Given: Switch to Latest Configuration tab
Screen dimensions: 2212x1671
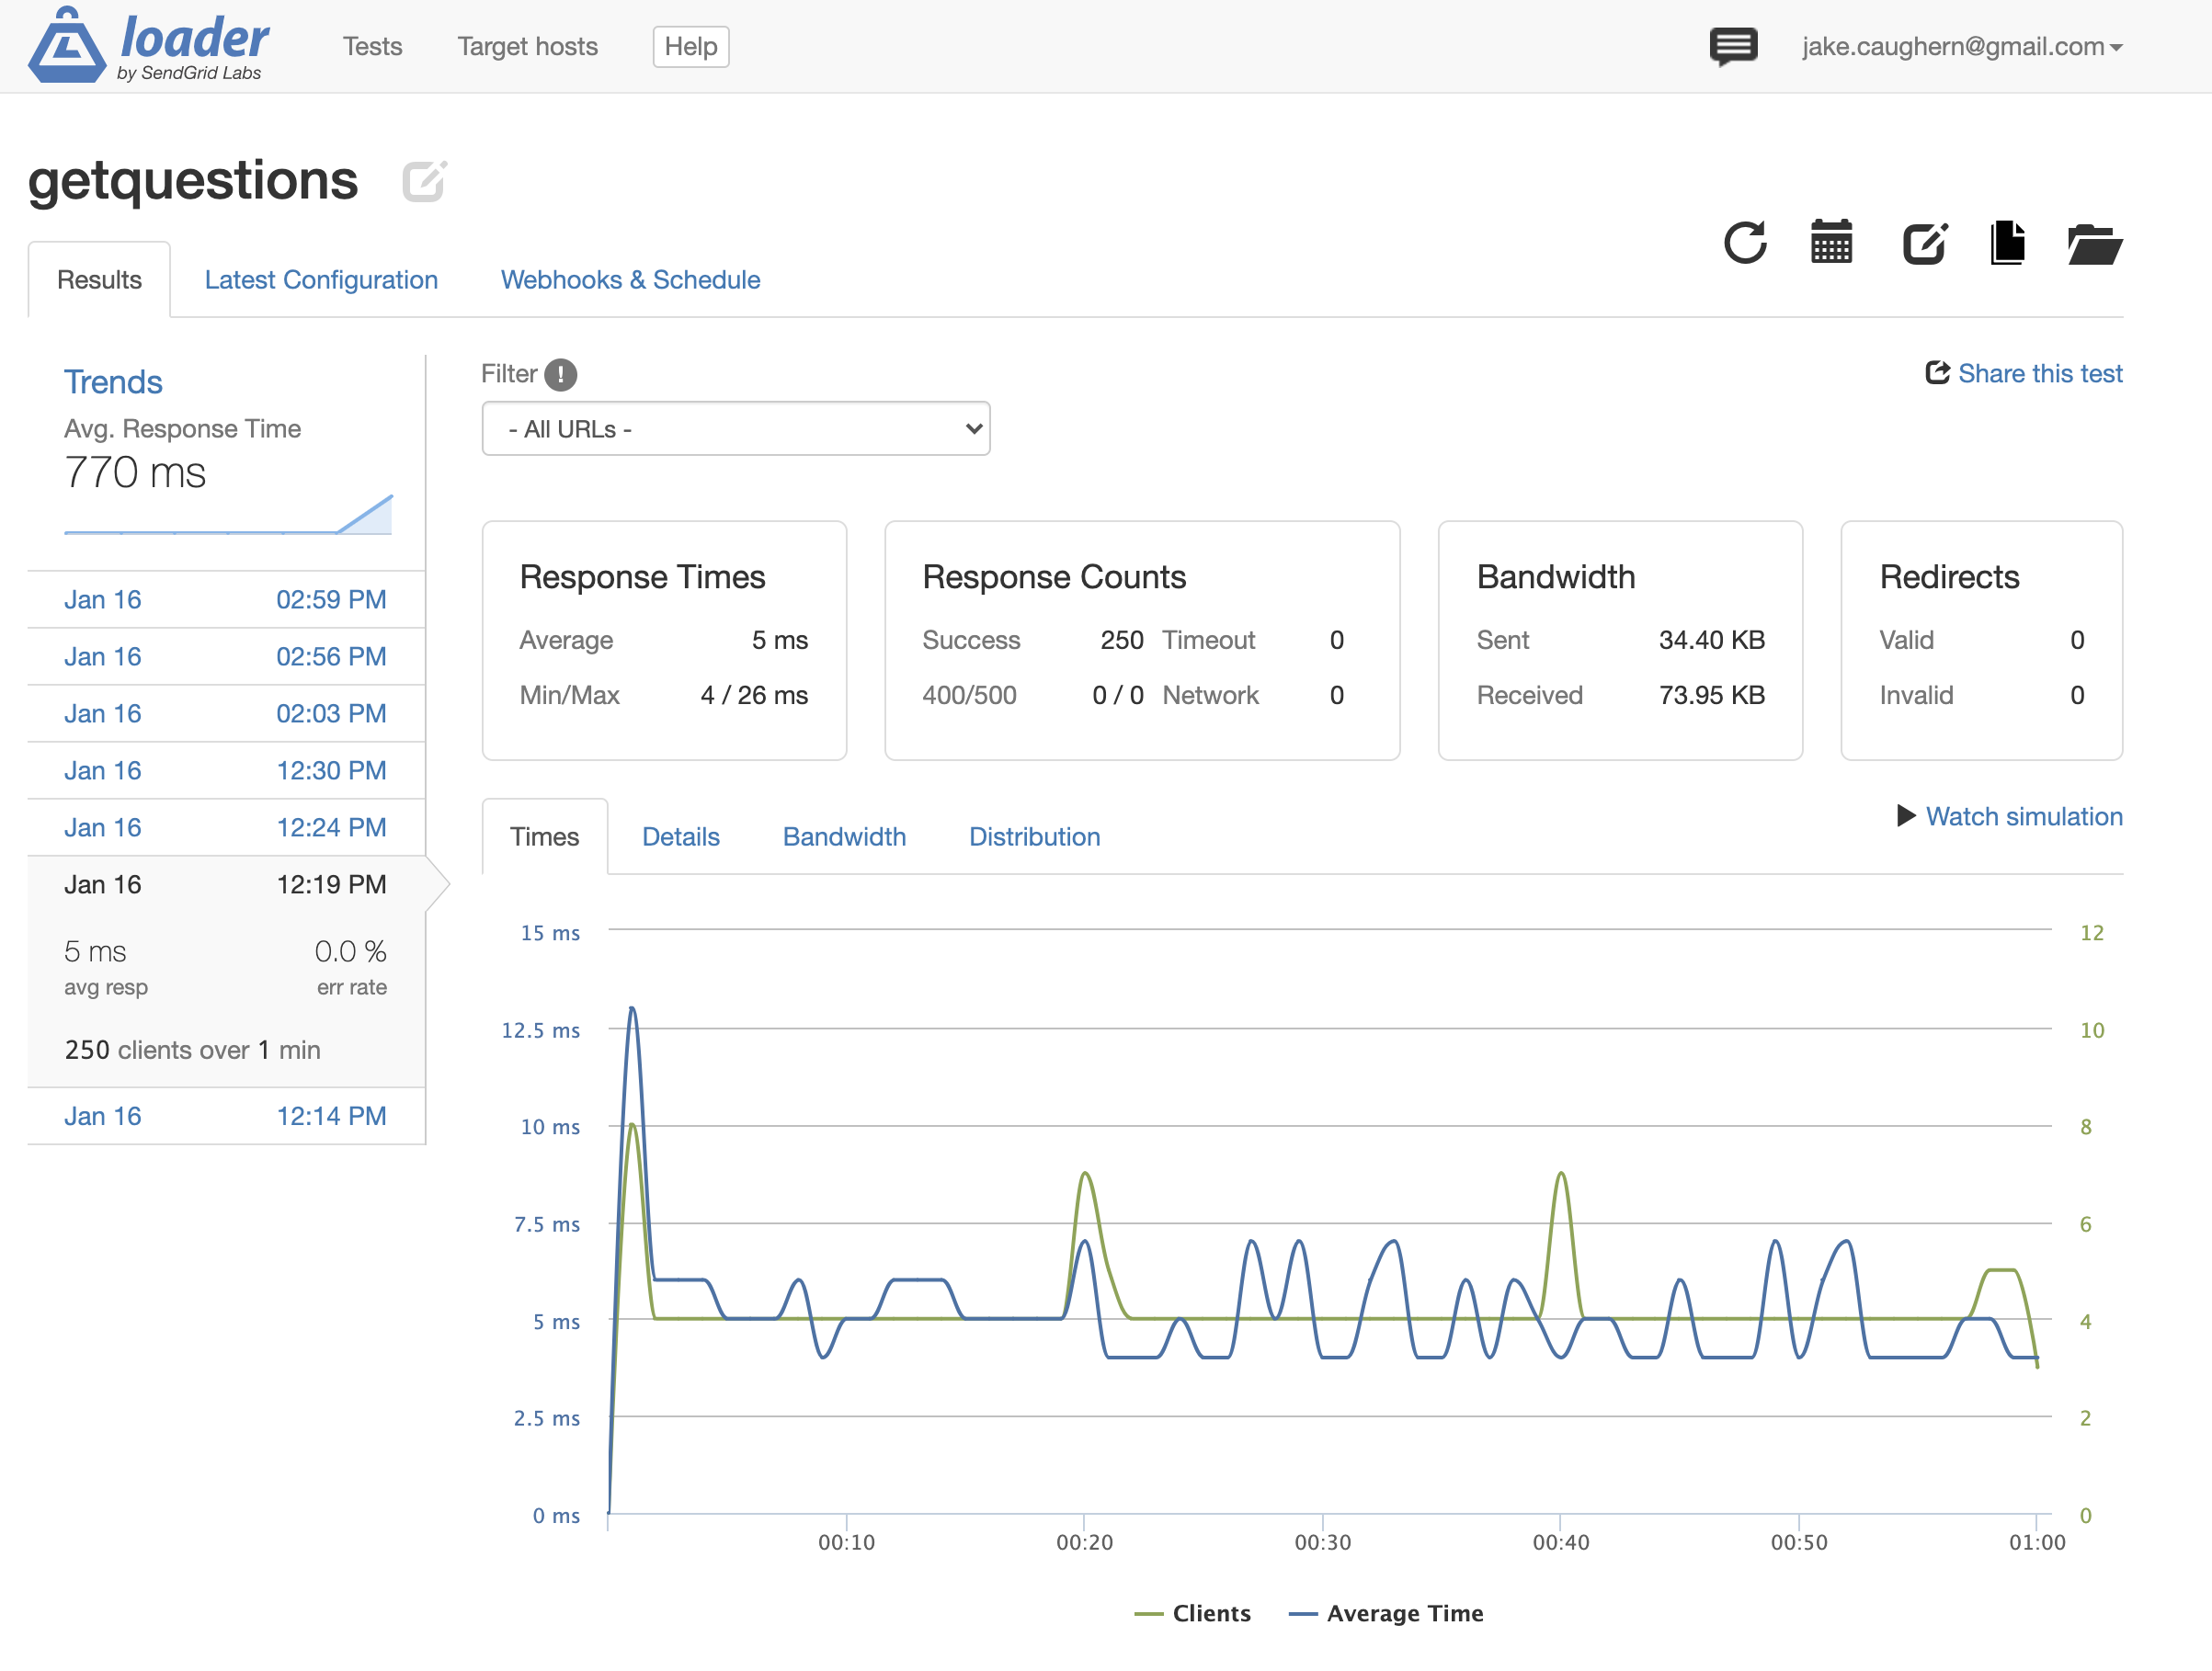Looking at the screenshot, I should click(x=321, y=280).
